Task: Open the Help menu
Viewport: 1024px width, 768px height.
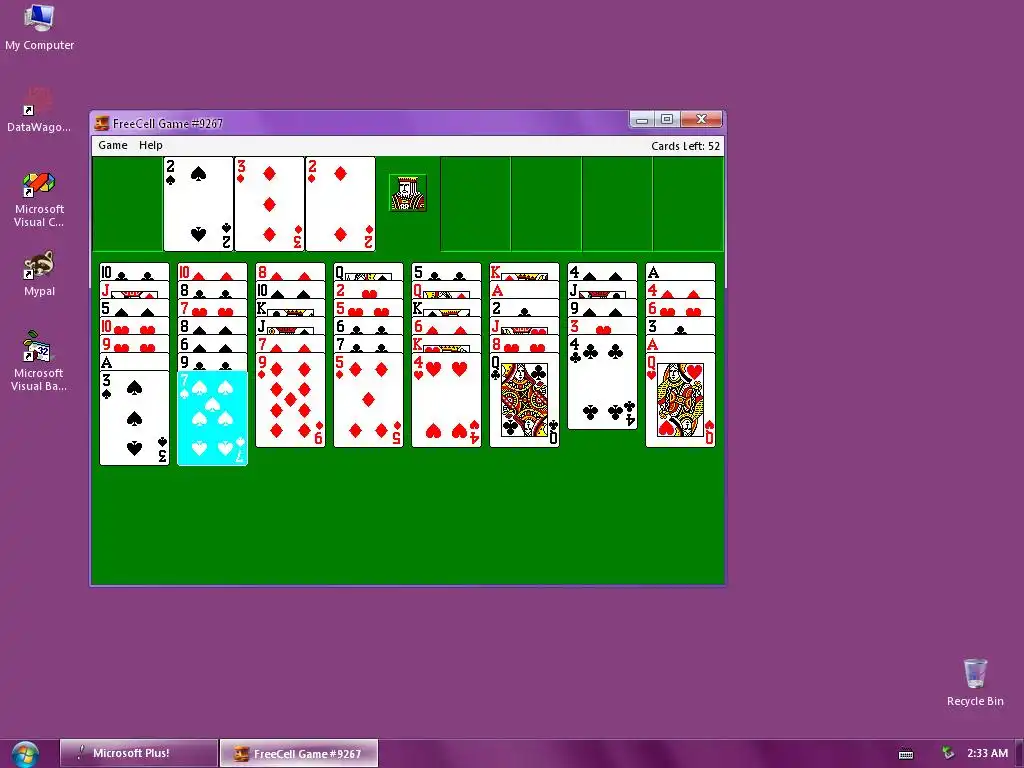Action: coord(150,145)
